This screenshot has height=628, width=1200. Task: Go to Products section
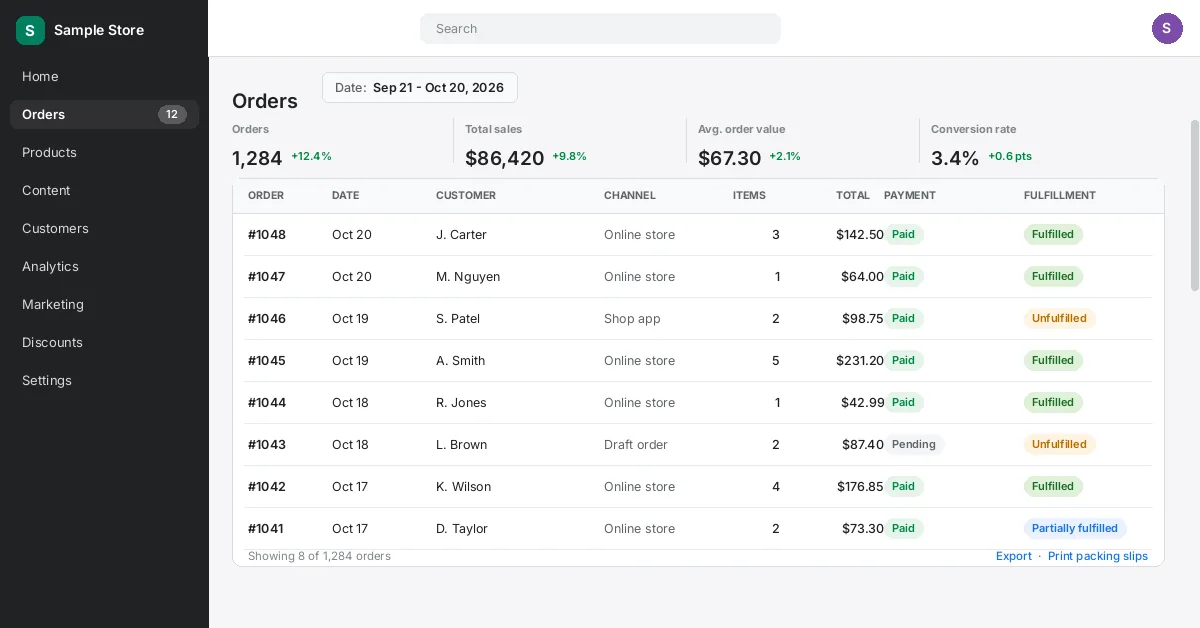pyautogui.click(x=104, y=152)
